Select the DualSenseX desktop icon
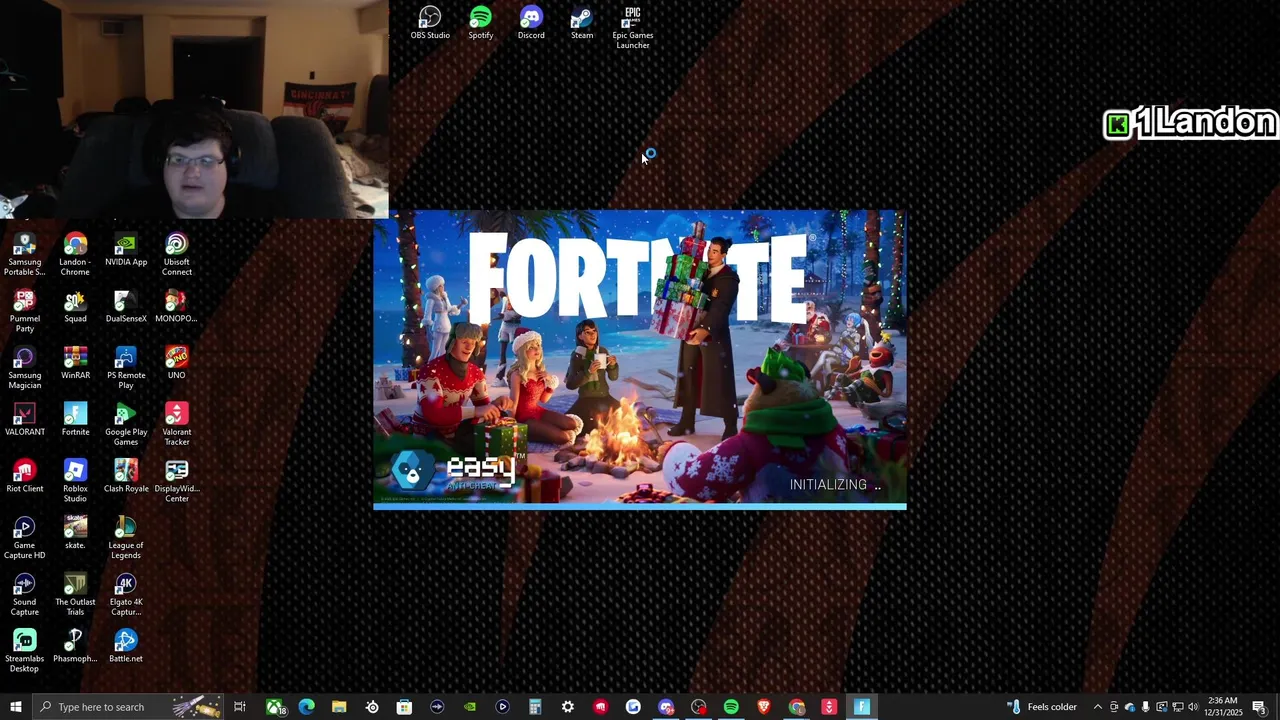This screenshot has width=1280, height=720. 126,307
